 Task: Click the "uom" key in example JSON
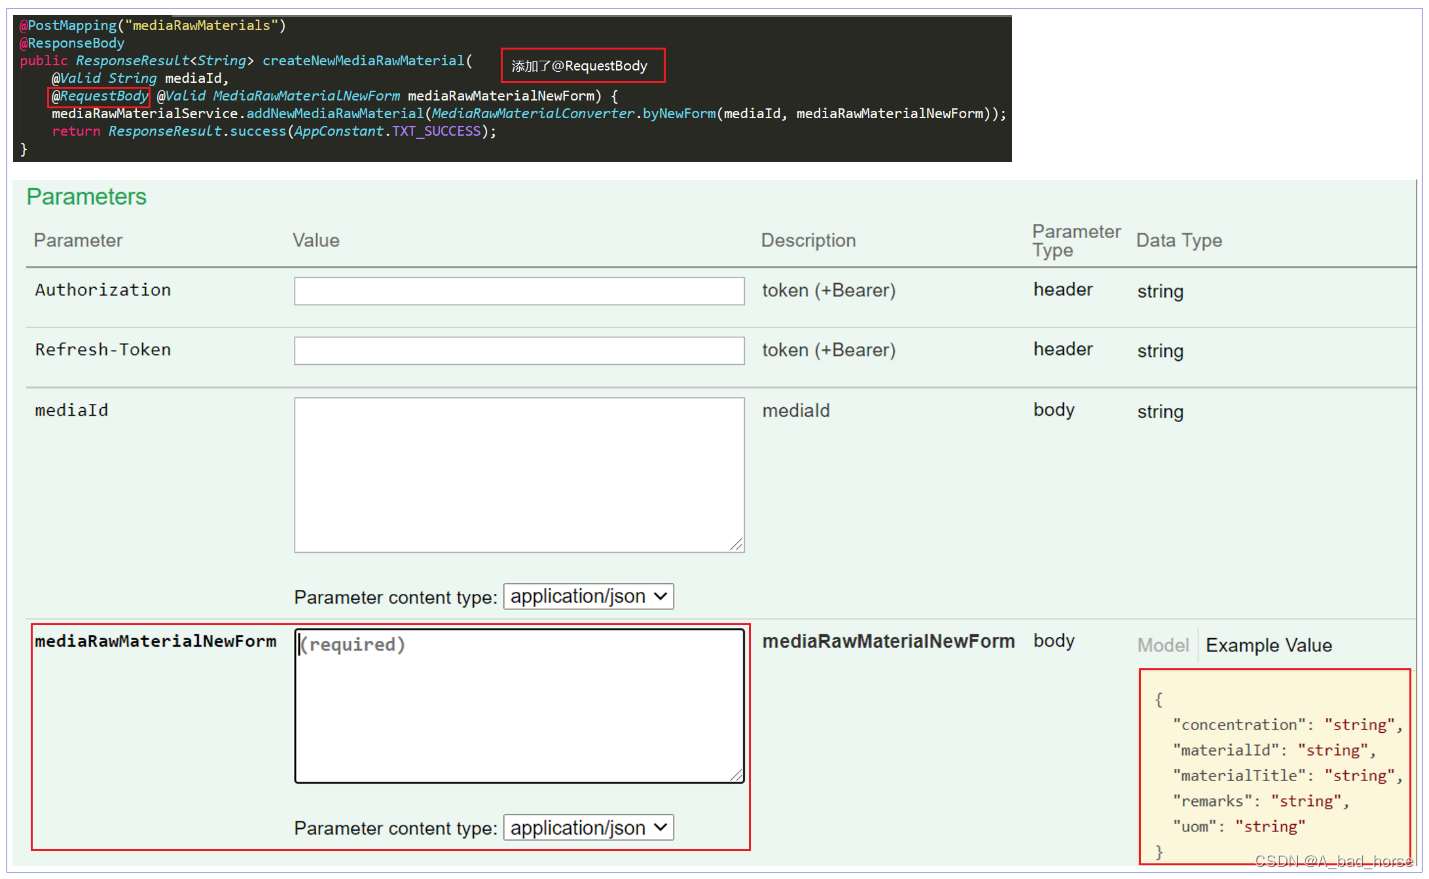pos(1195,827)
